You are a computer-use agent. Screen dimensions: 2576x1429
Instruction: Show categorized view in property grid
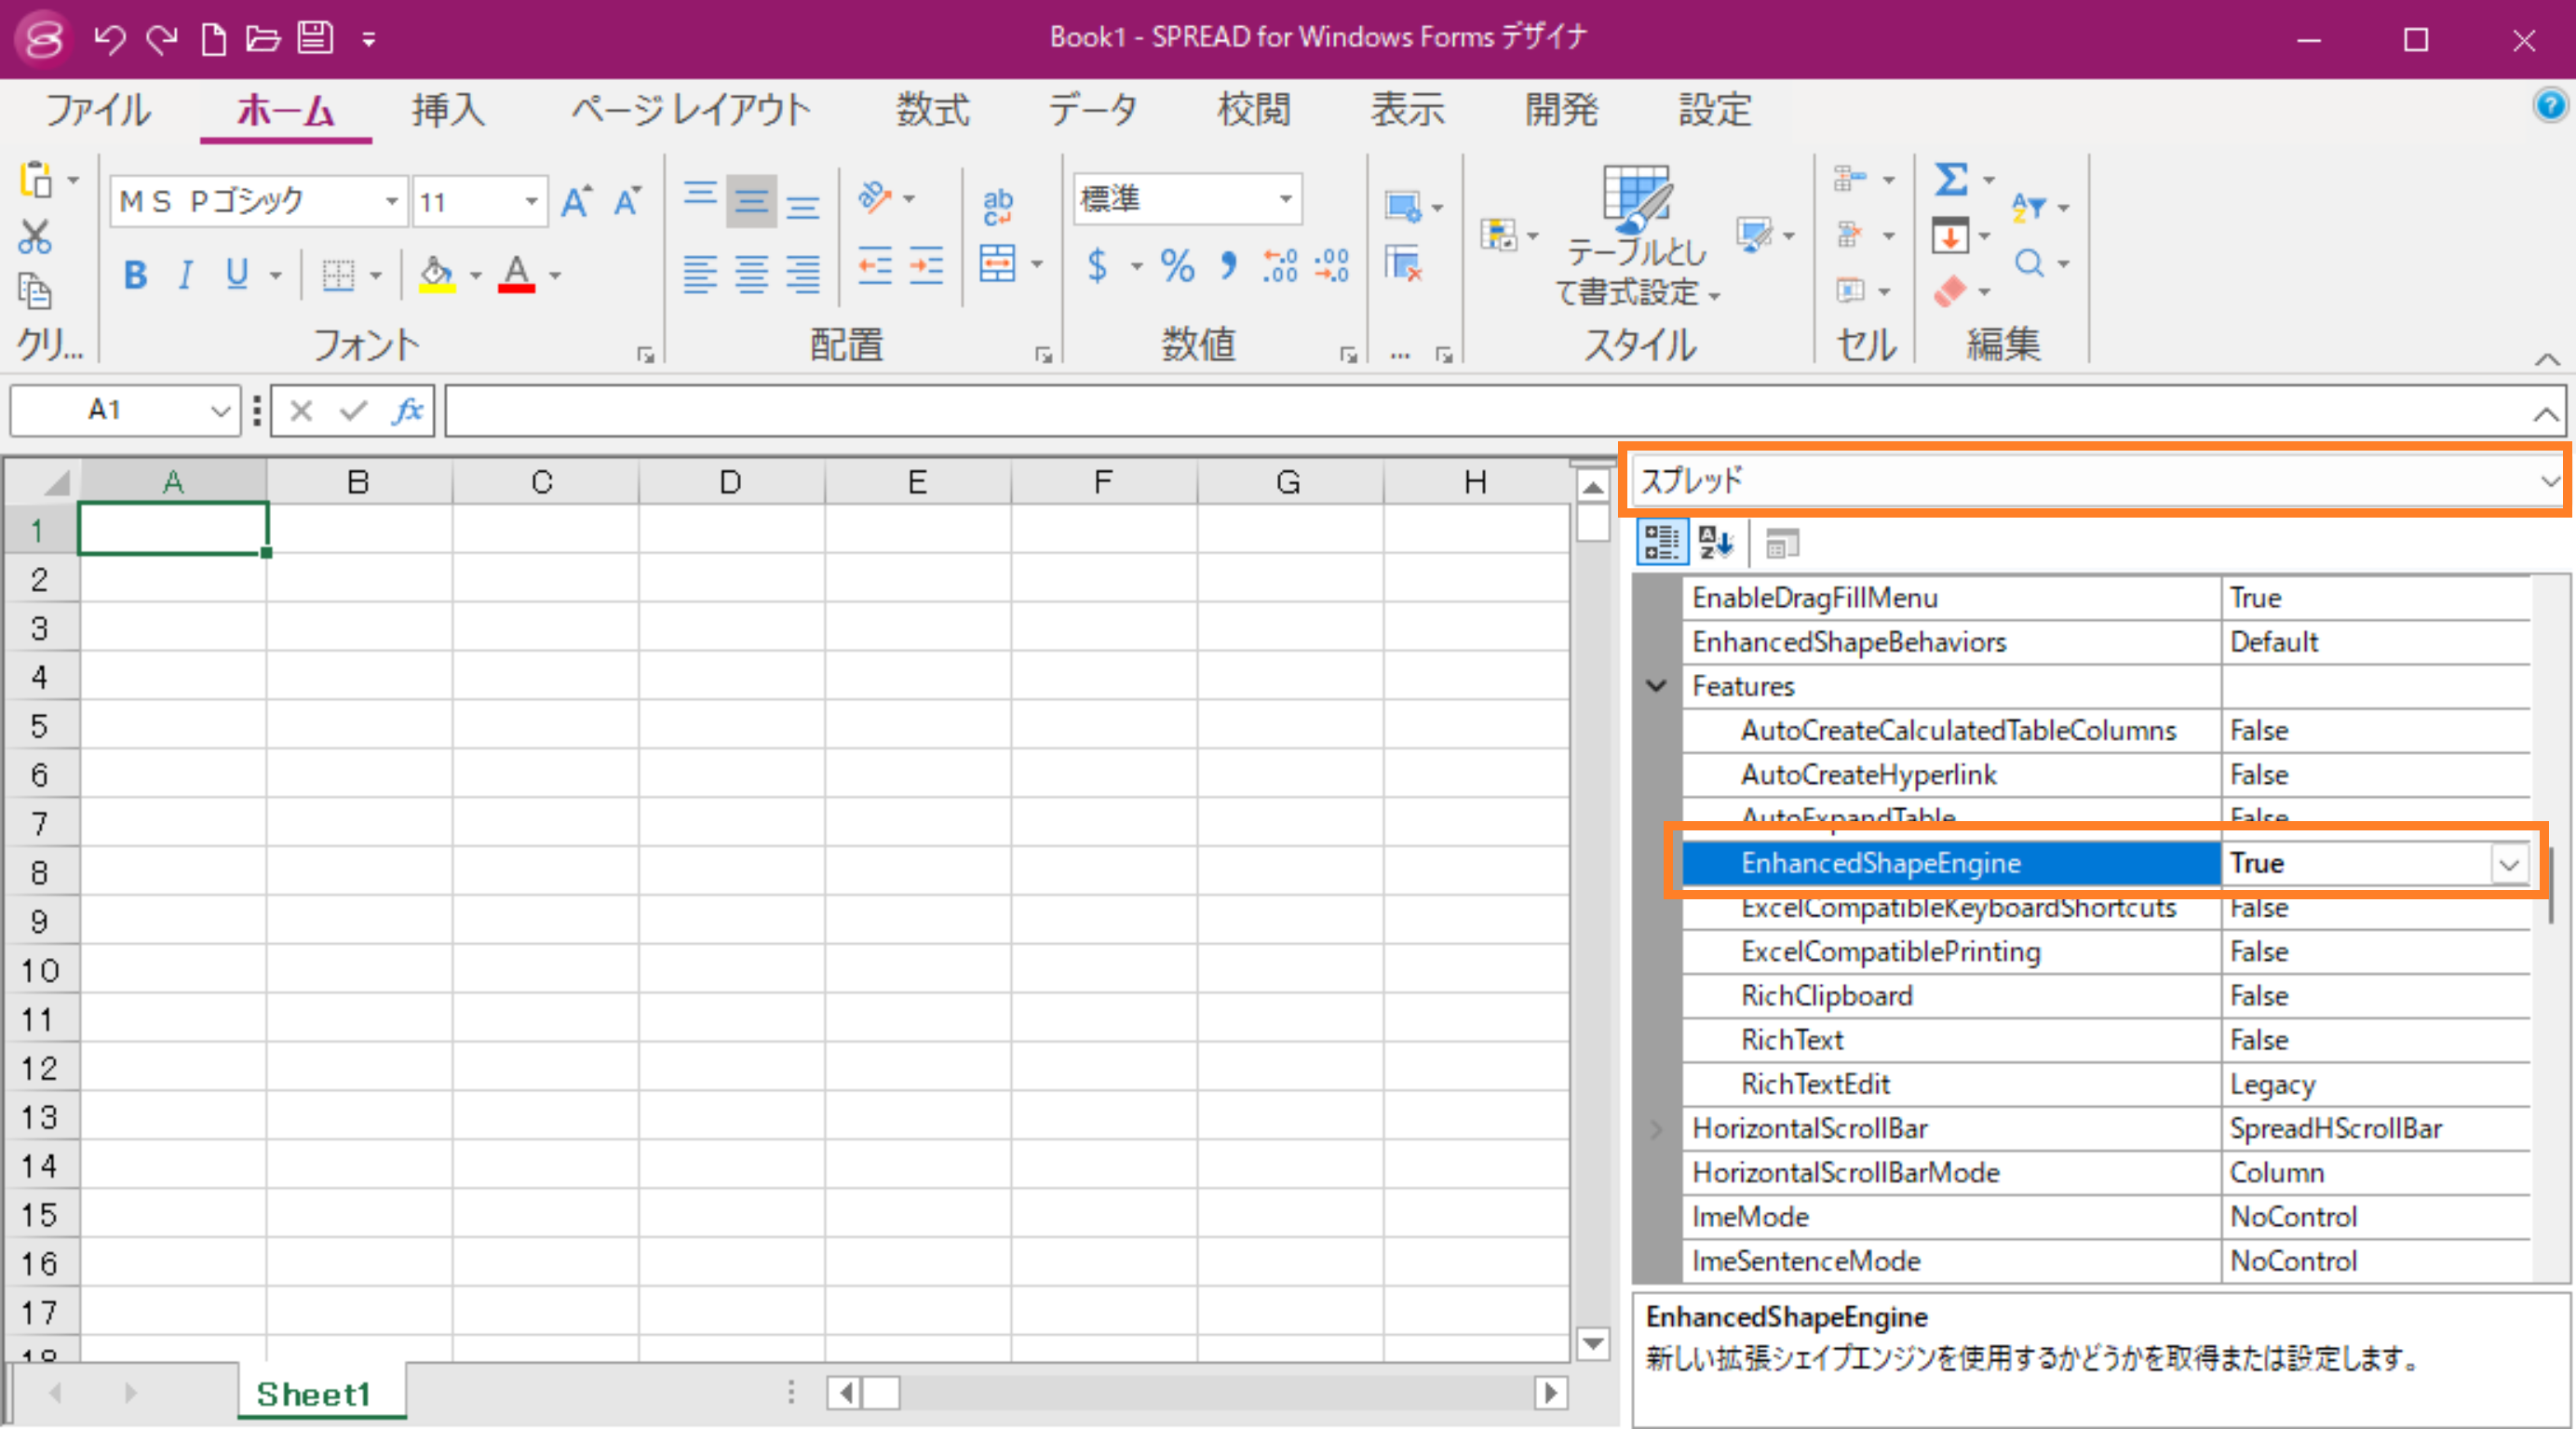click(x=1661, y=543)
